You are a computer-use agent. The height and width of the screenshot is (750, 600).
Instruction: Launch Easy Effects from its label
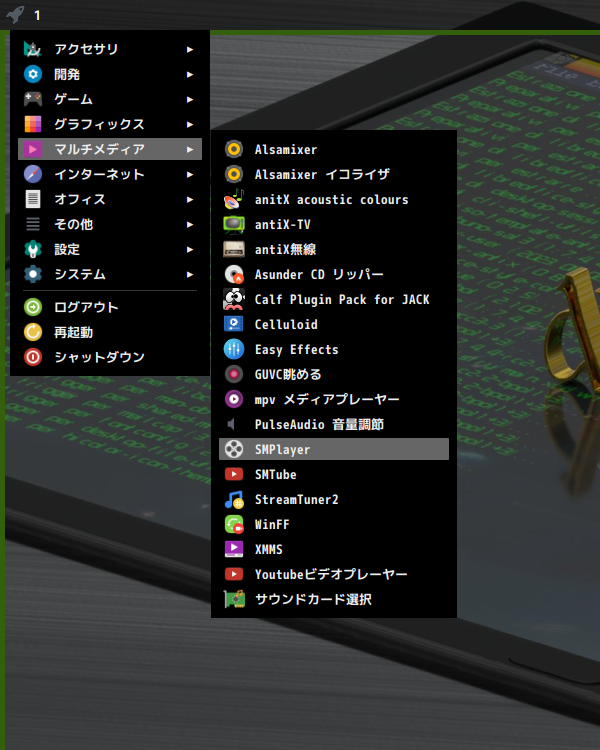[297, 350]
